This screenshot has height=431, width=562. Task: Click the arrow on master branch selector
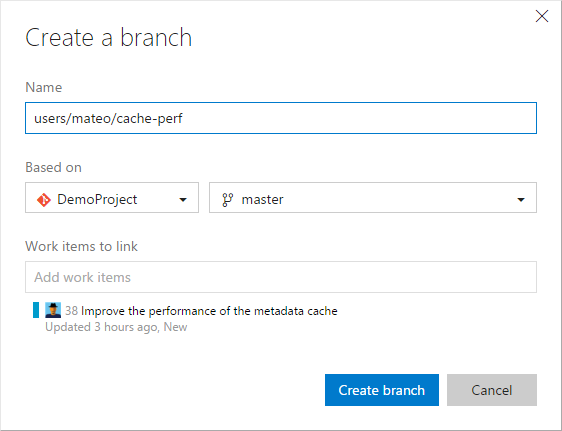click(521, 200)
